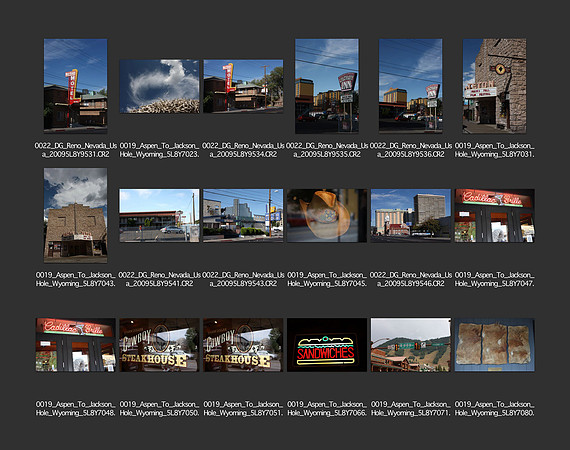Screen dimensions: 570x450
Task: Open the neon Sandwiches sign thumbnail
Action: point(327,345)
